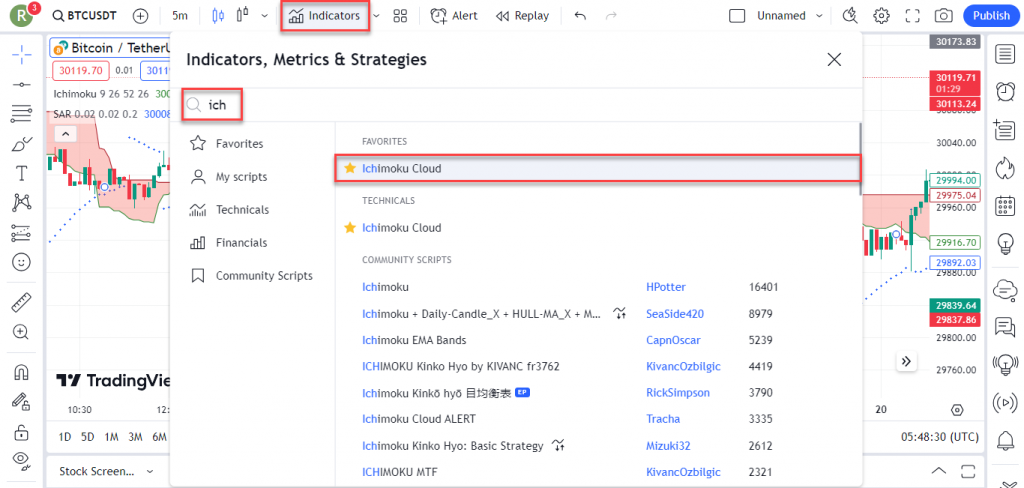Open author HPotter's profile link
The height and width of the screenshot is (488, 1024).
coord(665,287)
